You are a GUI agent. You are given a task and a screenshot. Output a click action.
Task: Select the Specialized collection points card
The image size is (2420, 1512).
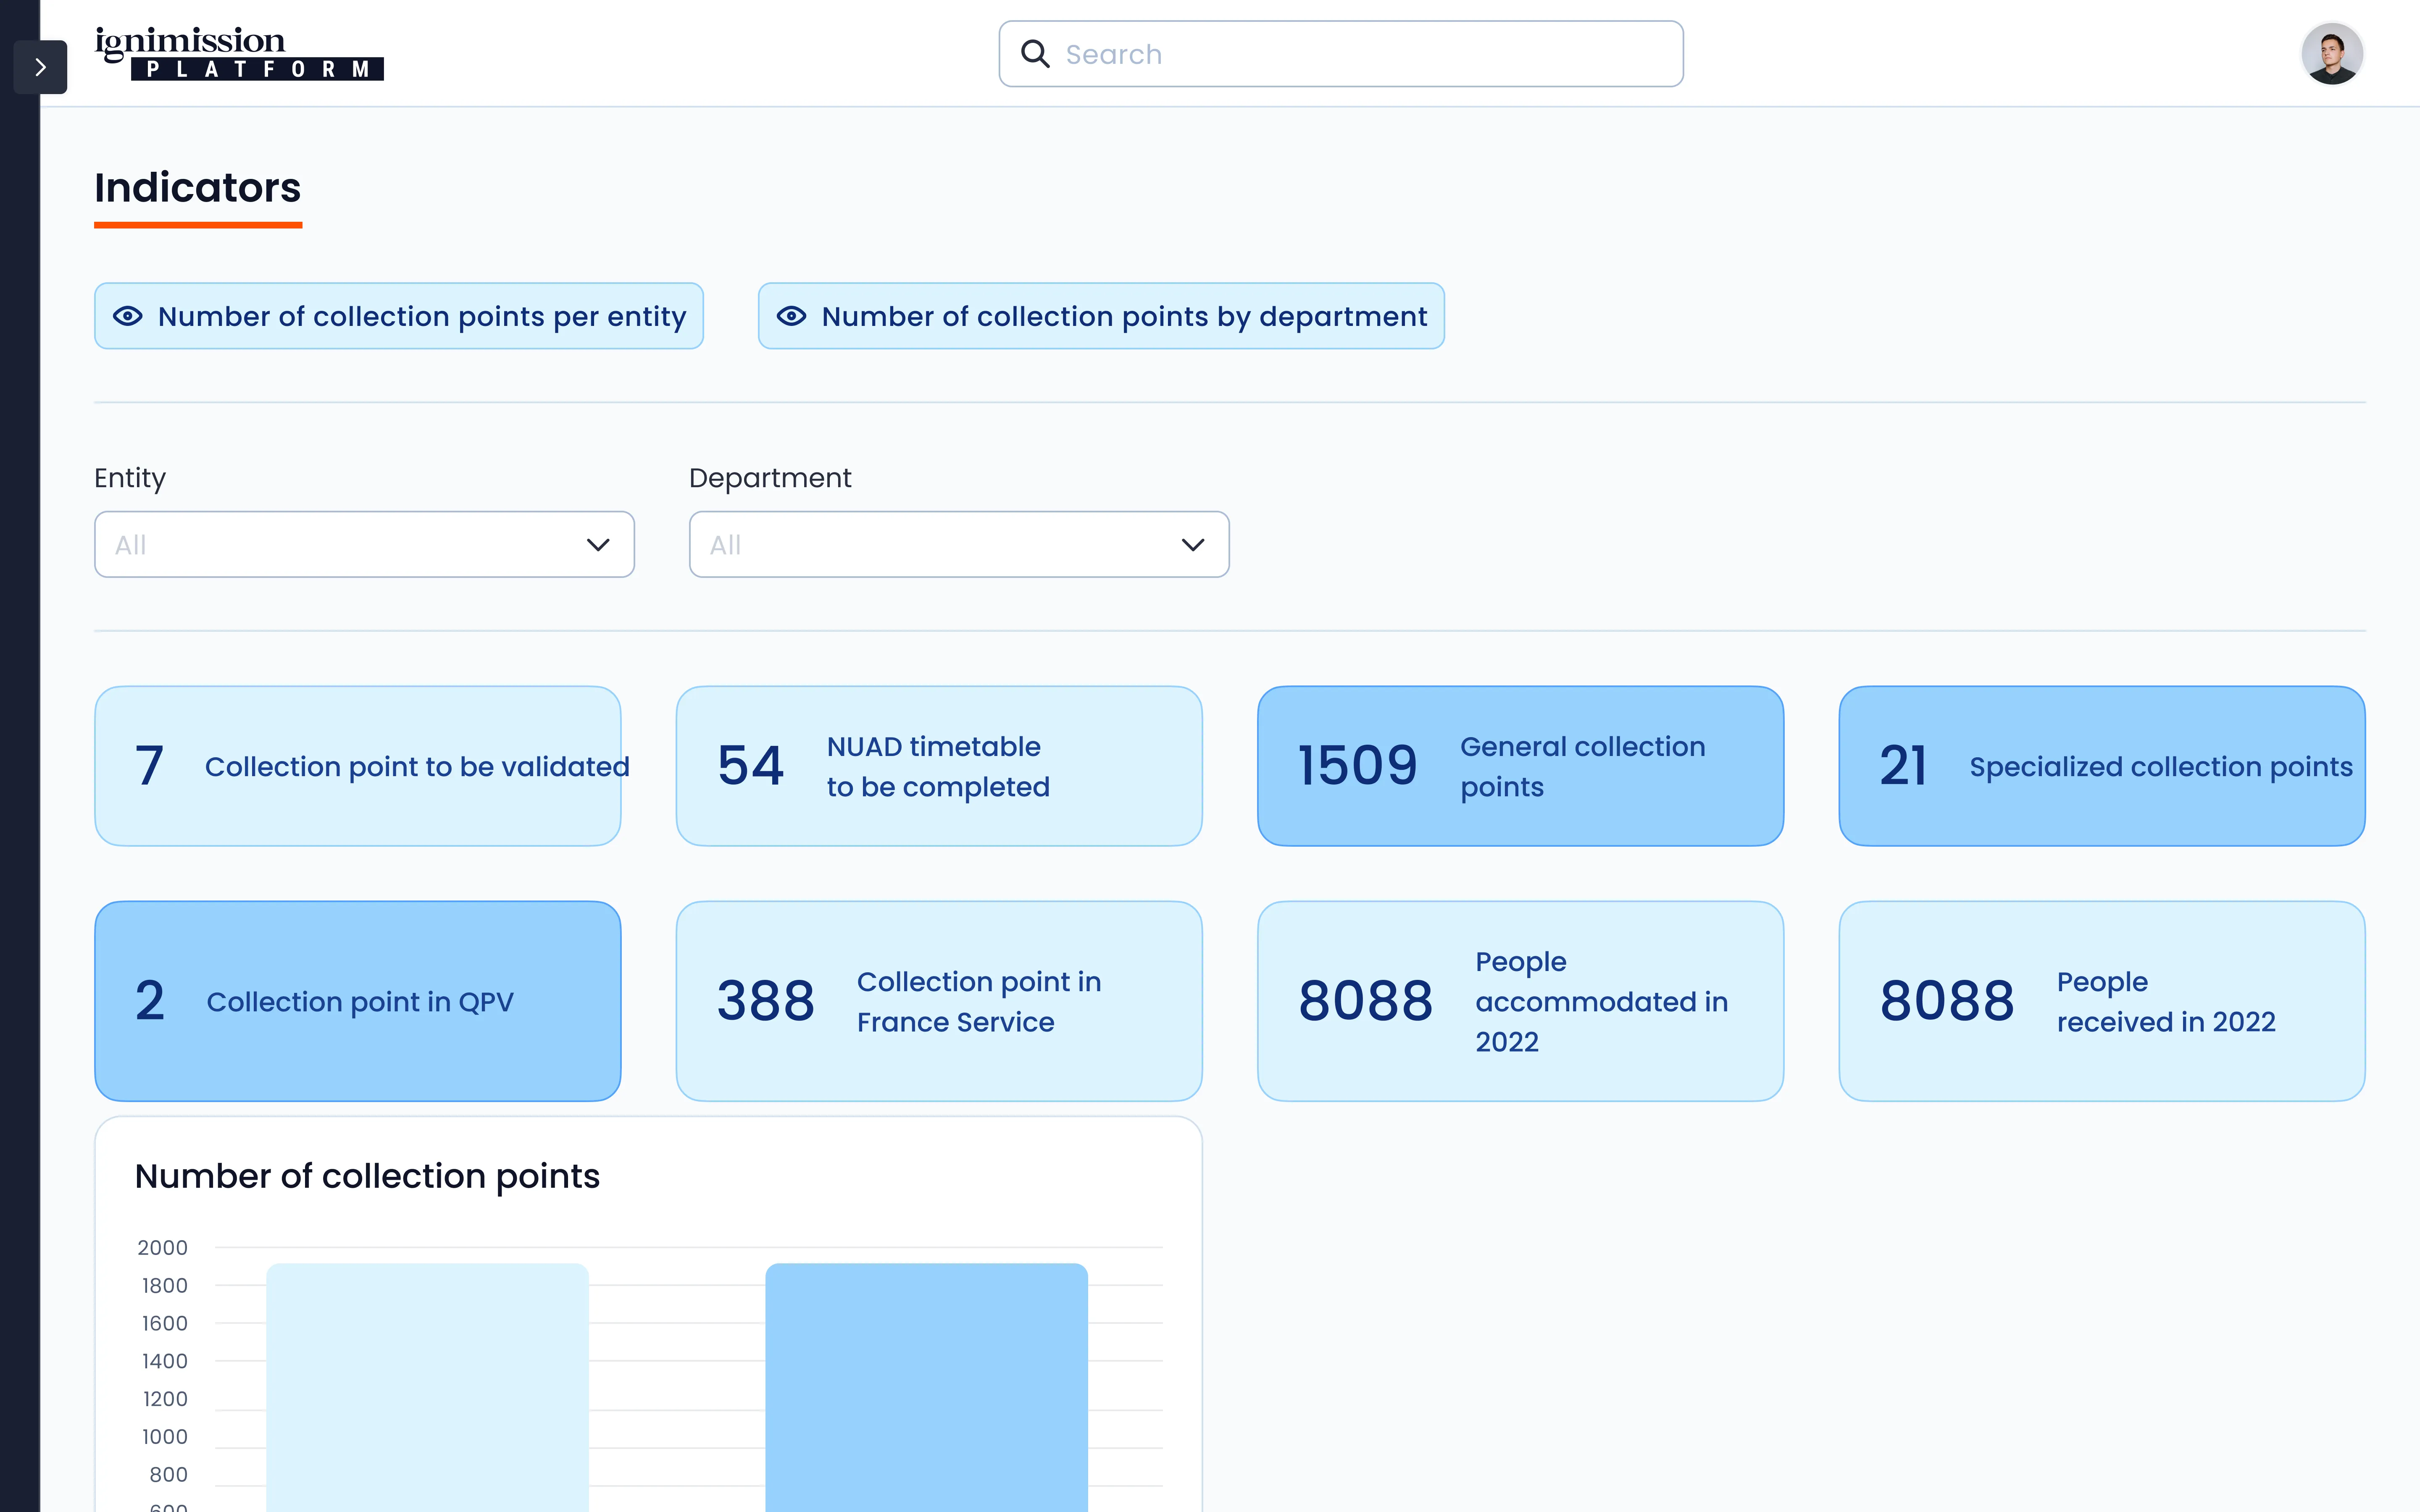pos(2102,766)
